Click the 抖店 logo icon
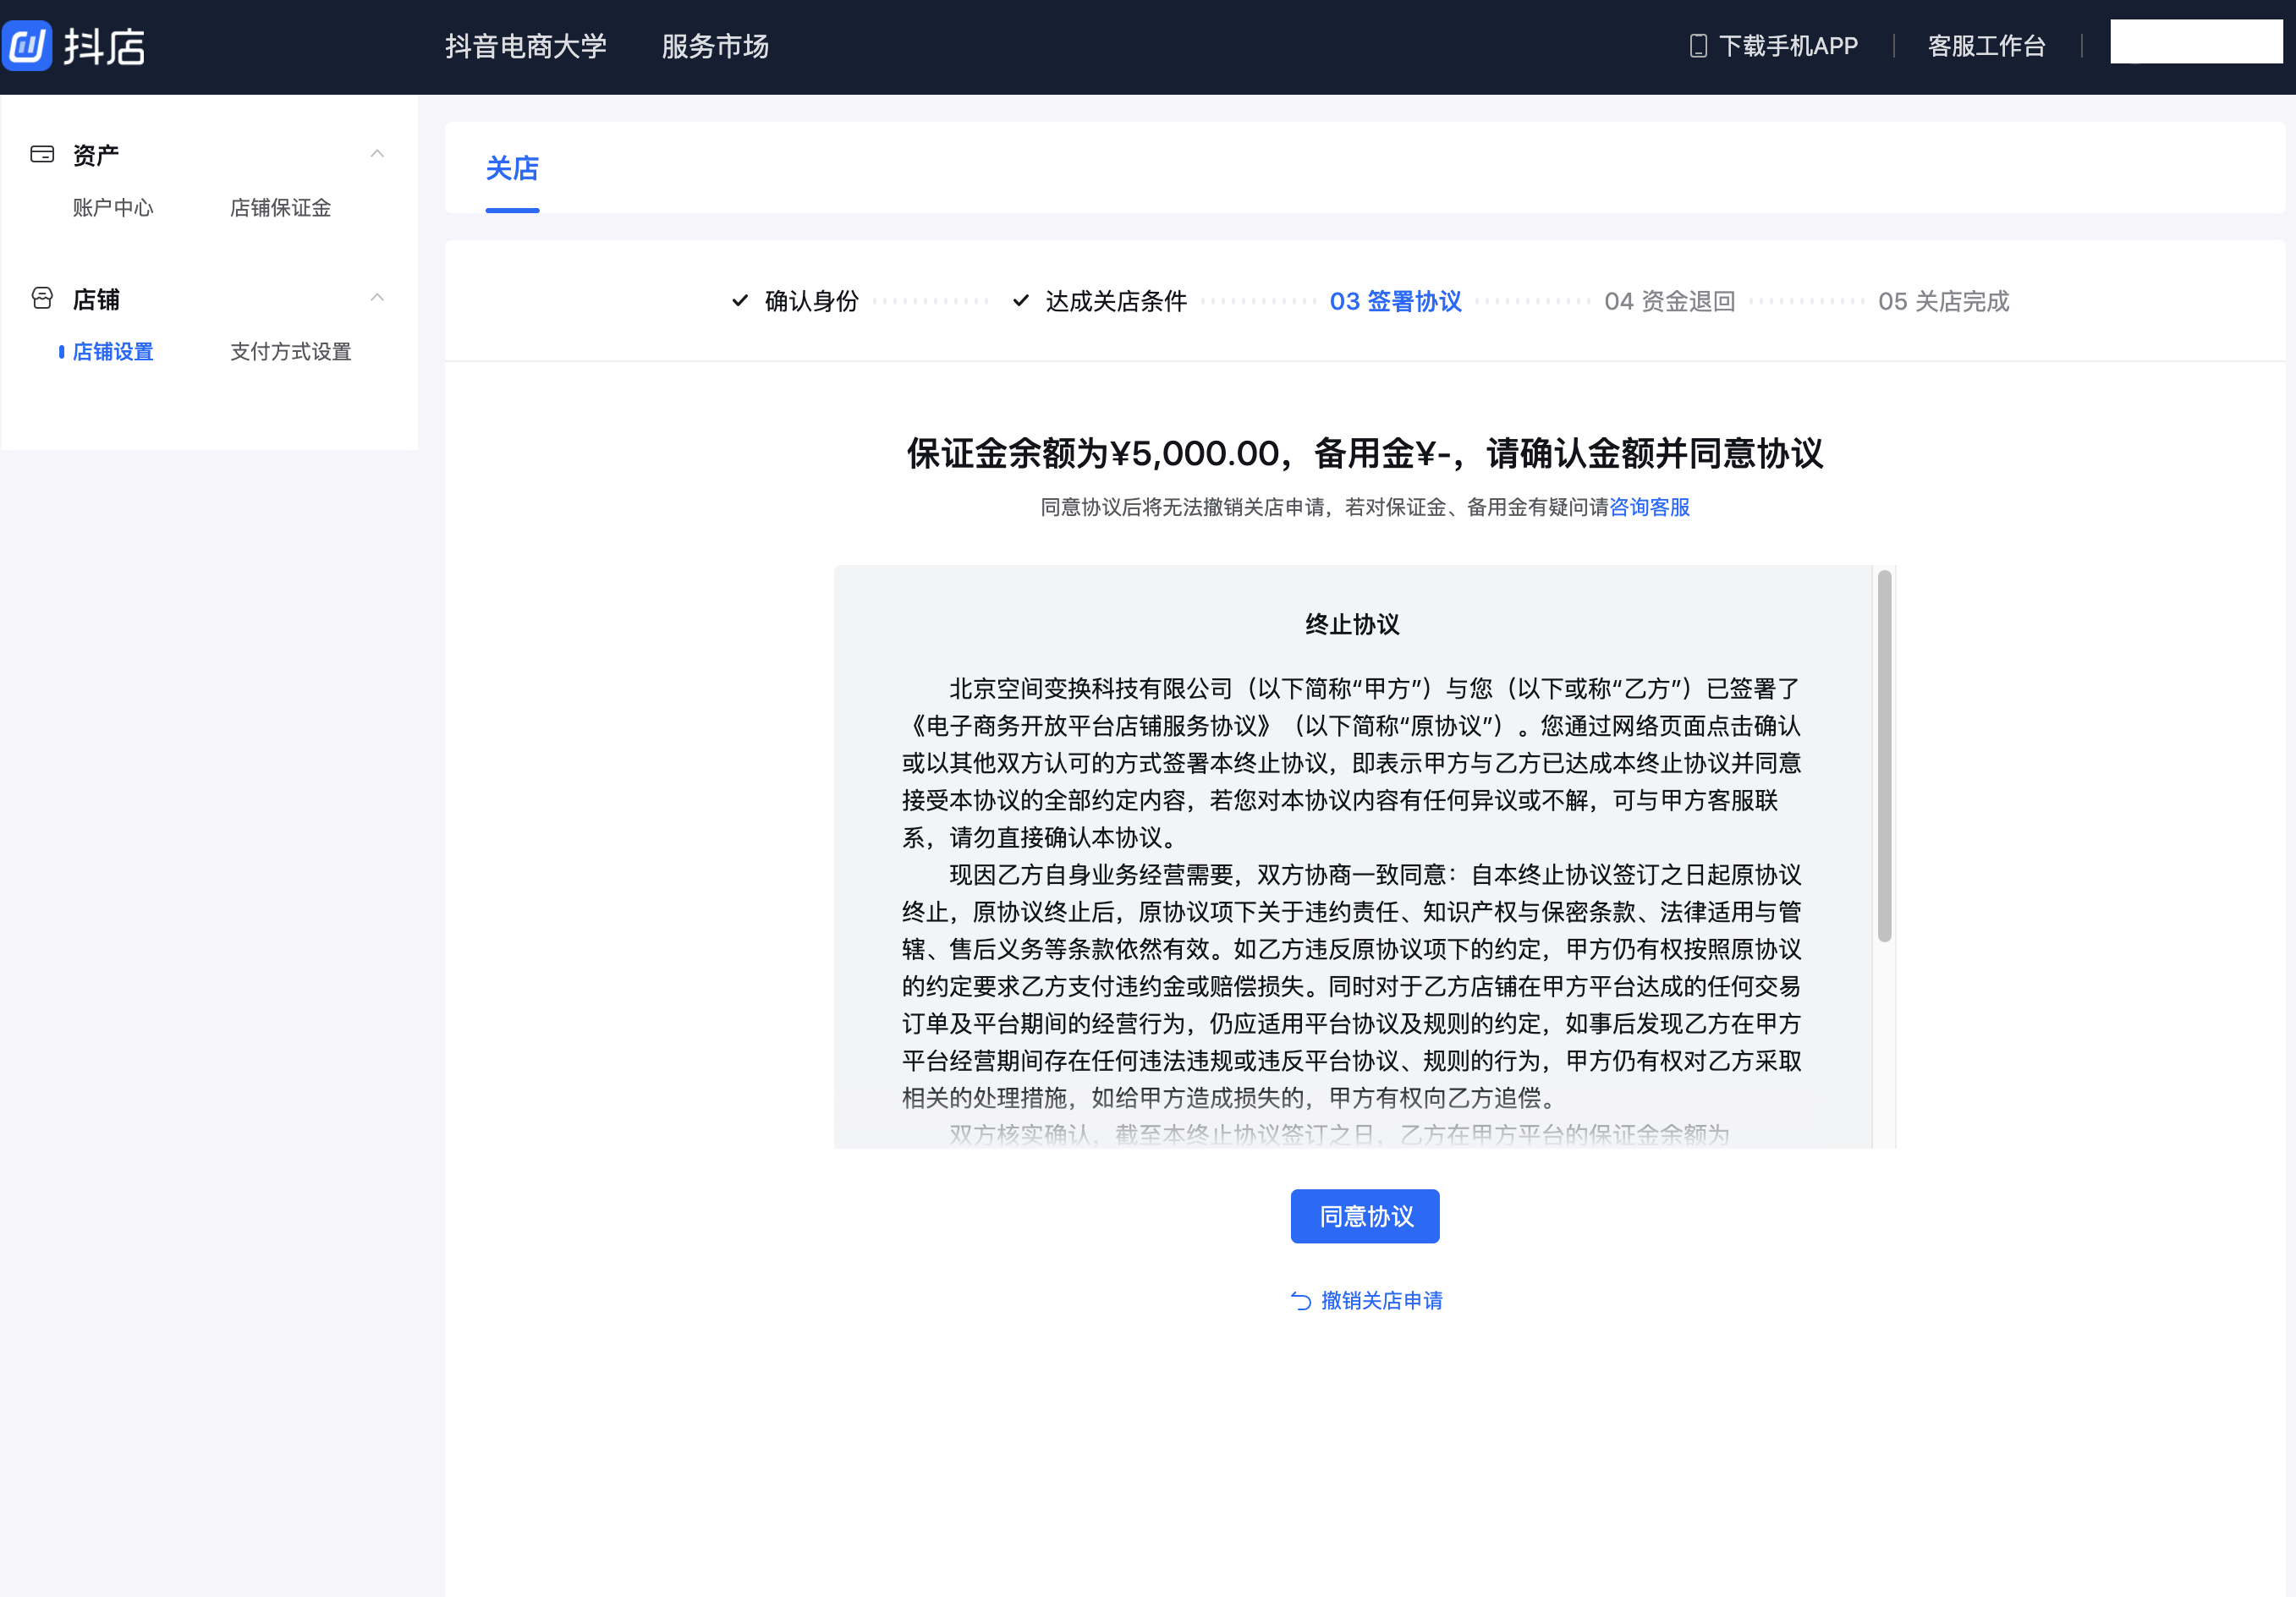 [27, 45]
